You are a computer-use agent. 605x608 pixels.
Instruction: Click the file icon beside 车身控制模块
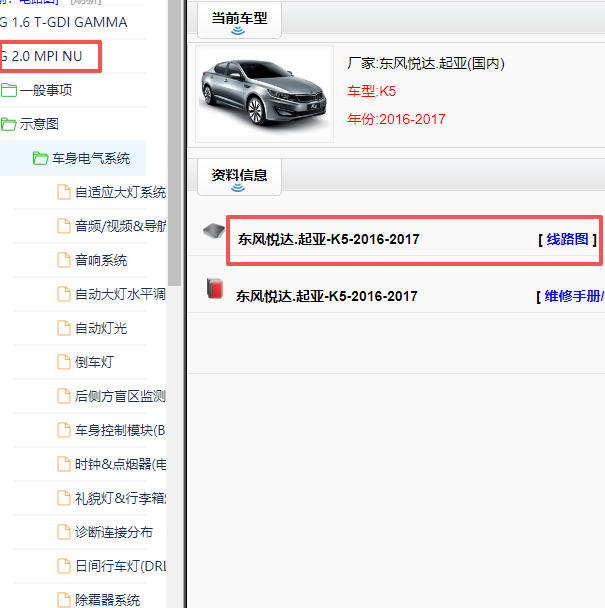click(64, 430)
